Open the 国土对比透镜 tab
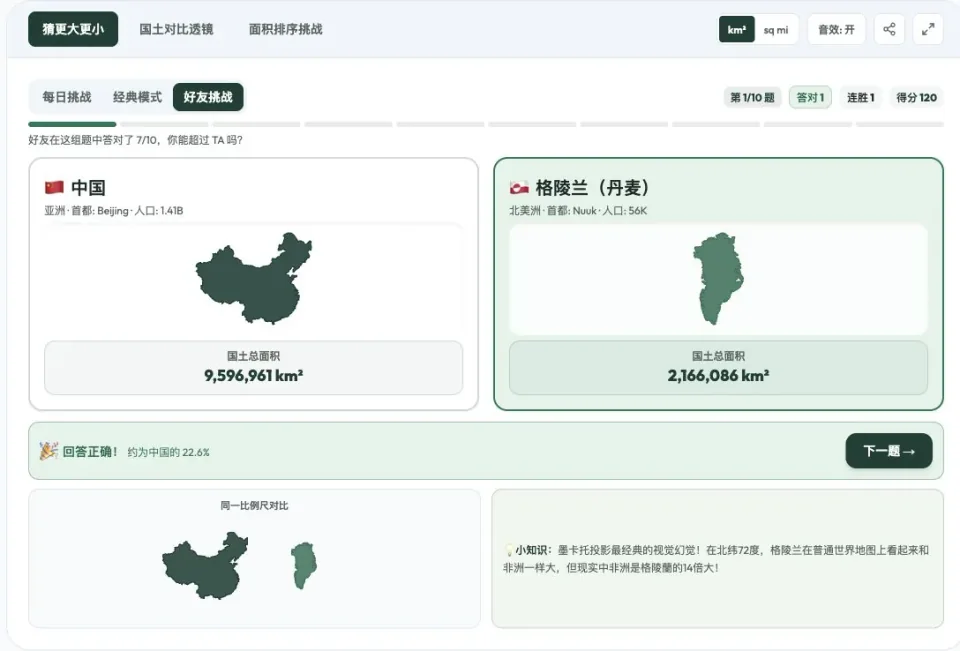The width and height of the screenshot is (960, 651). coord(176,29)
